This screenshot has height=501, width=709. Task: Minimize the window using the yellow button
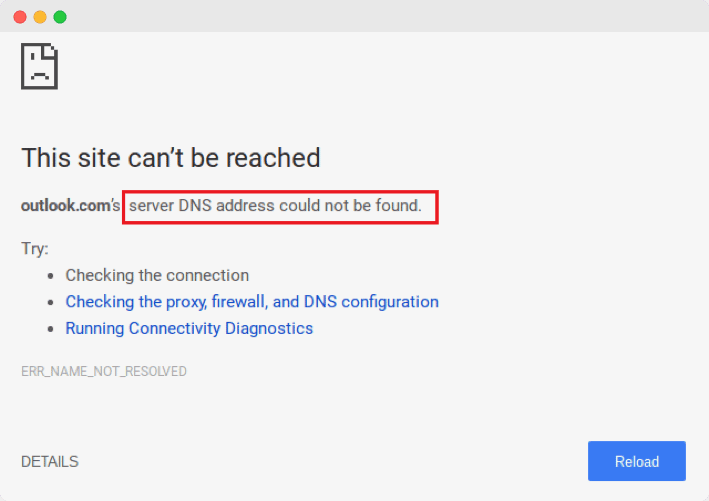tap(40, 17)
